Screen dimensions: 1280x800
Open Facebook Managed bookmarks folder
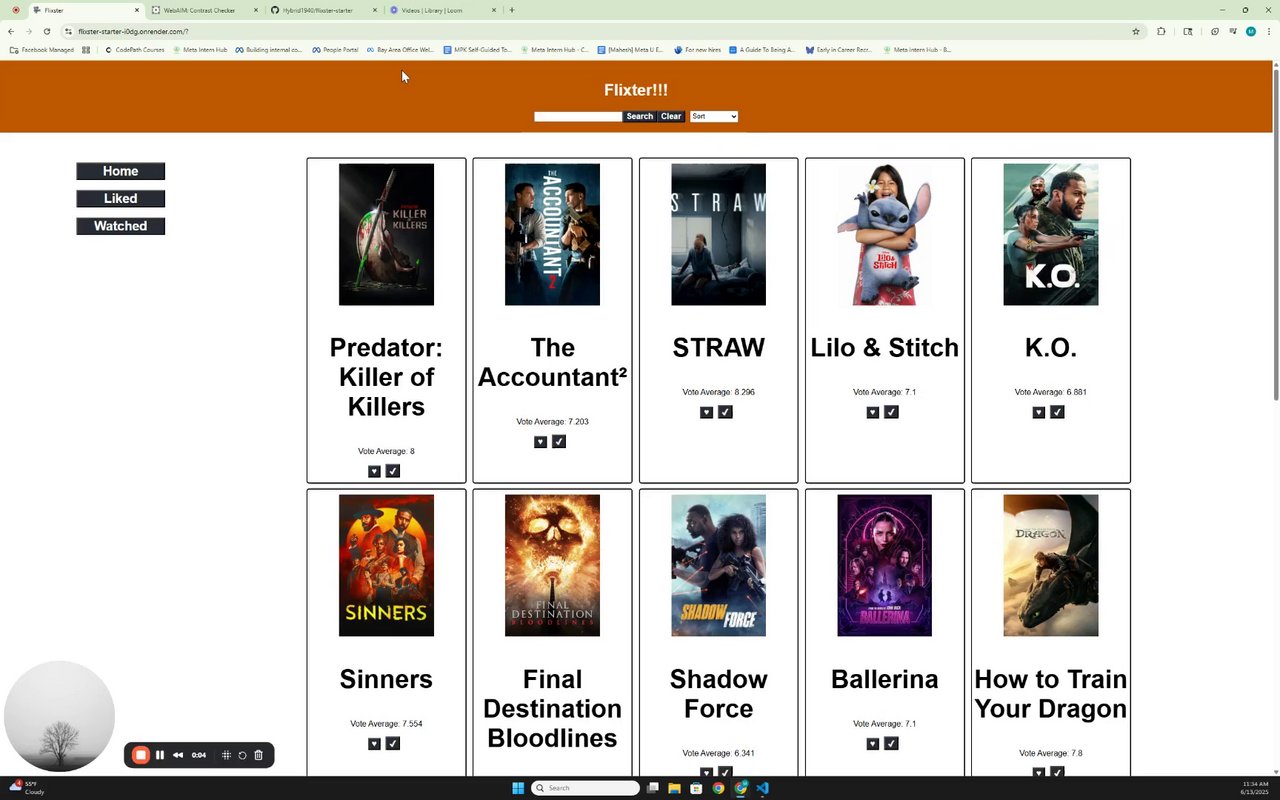42,49
